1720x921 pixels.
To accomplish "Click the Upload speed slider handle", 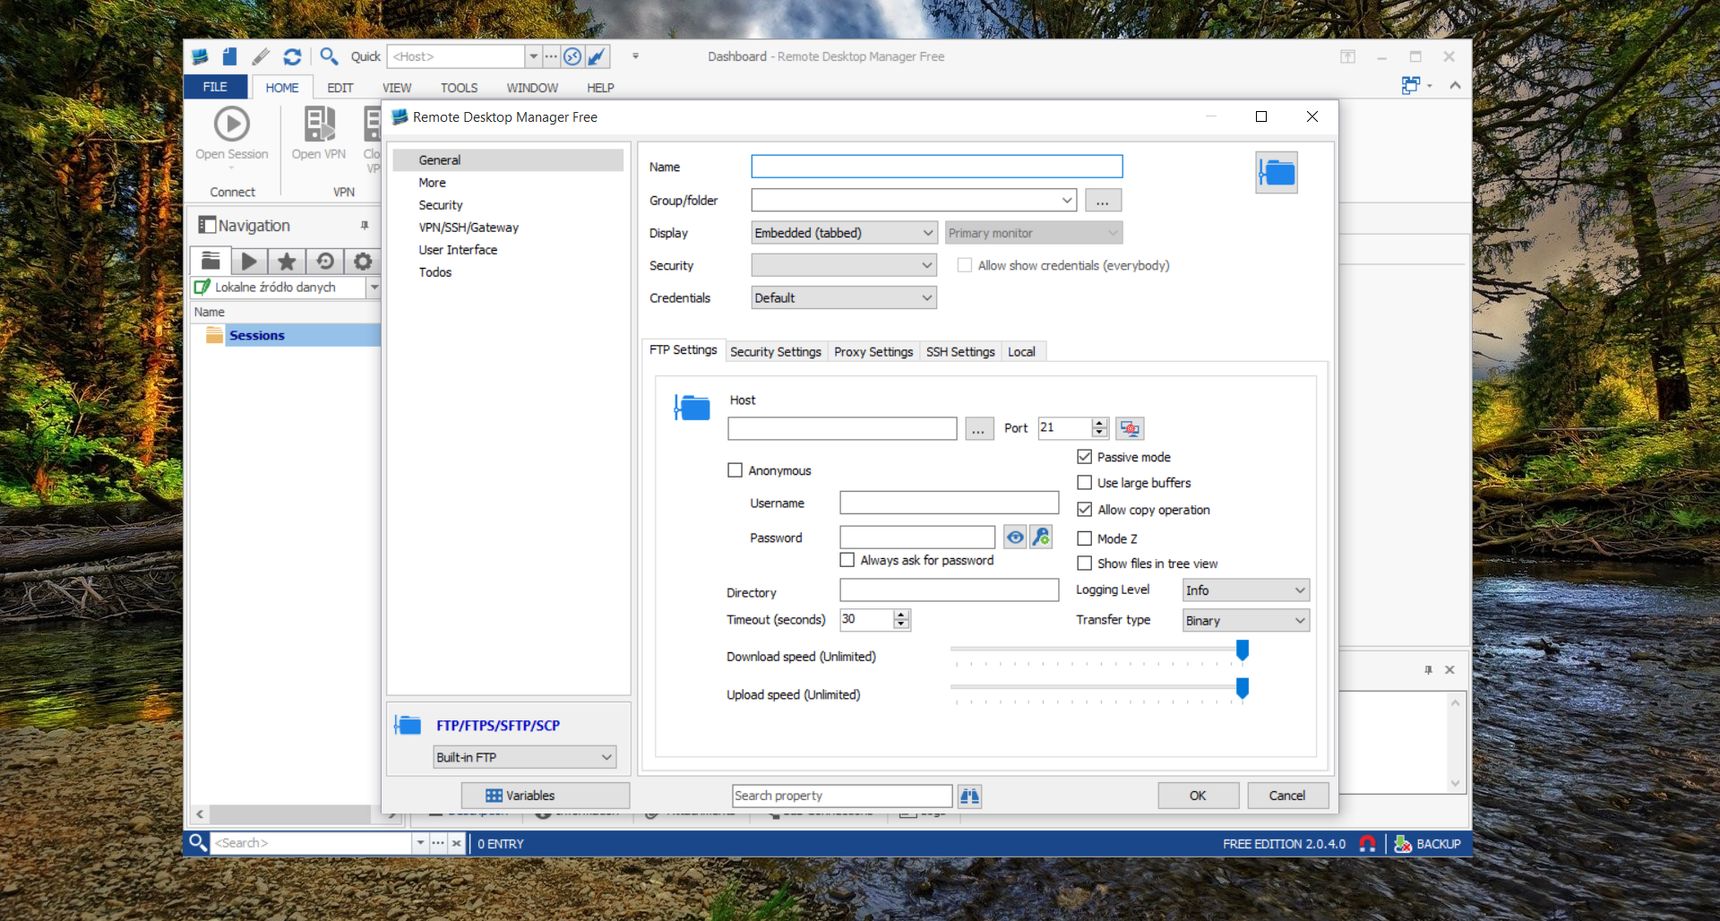I will coord(1242,689).
